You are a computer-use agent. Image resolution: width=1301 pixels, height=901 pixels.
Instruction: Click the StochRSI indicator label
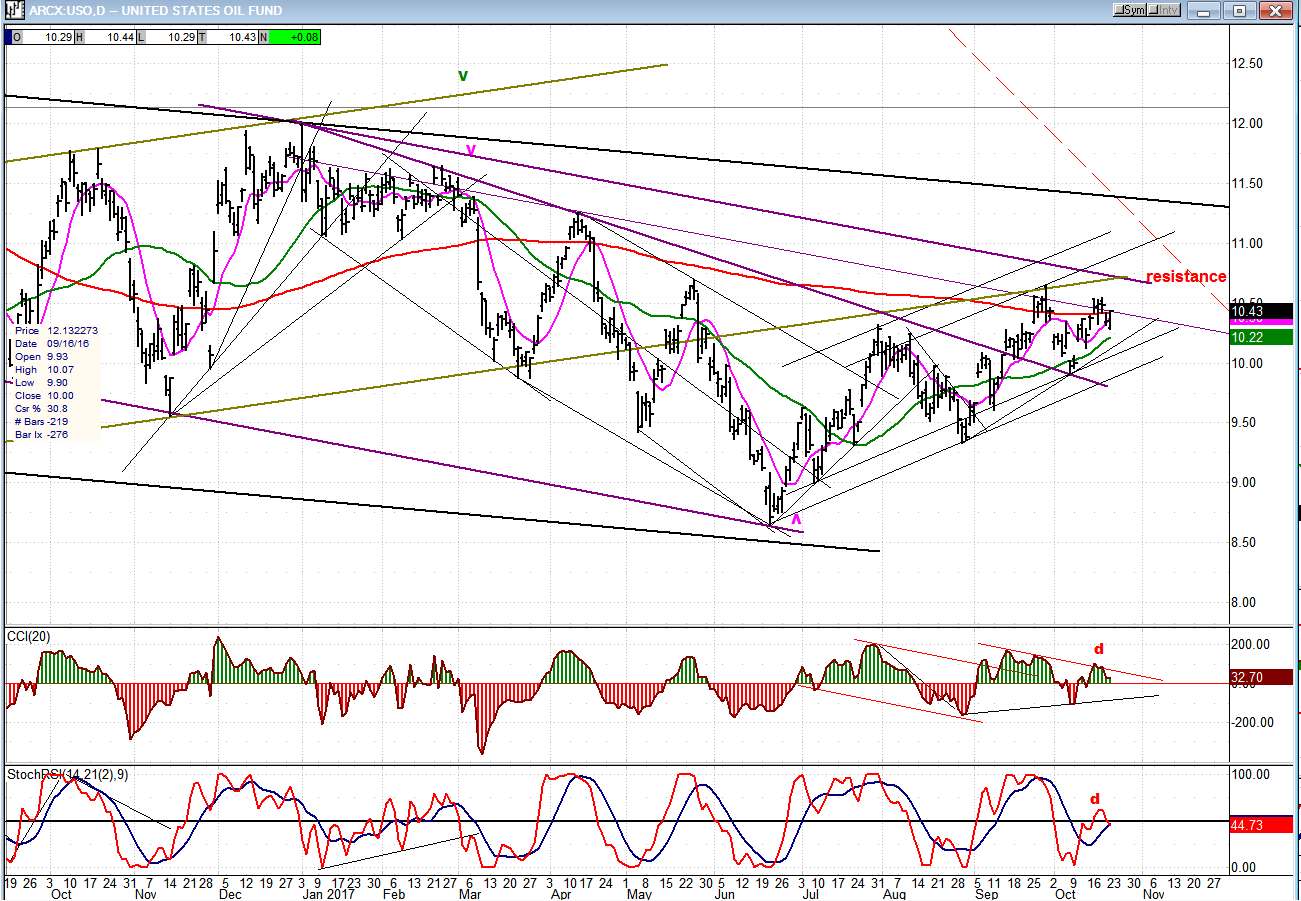pyautogui.click(x=67, y=774)
